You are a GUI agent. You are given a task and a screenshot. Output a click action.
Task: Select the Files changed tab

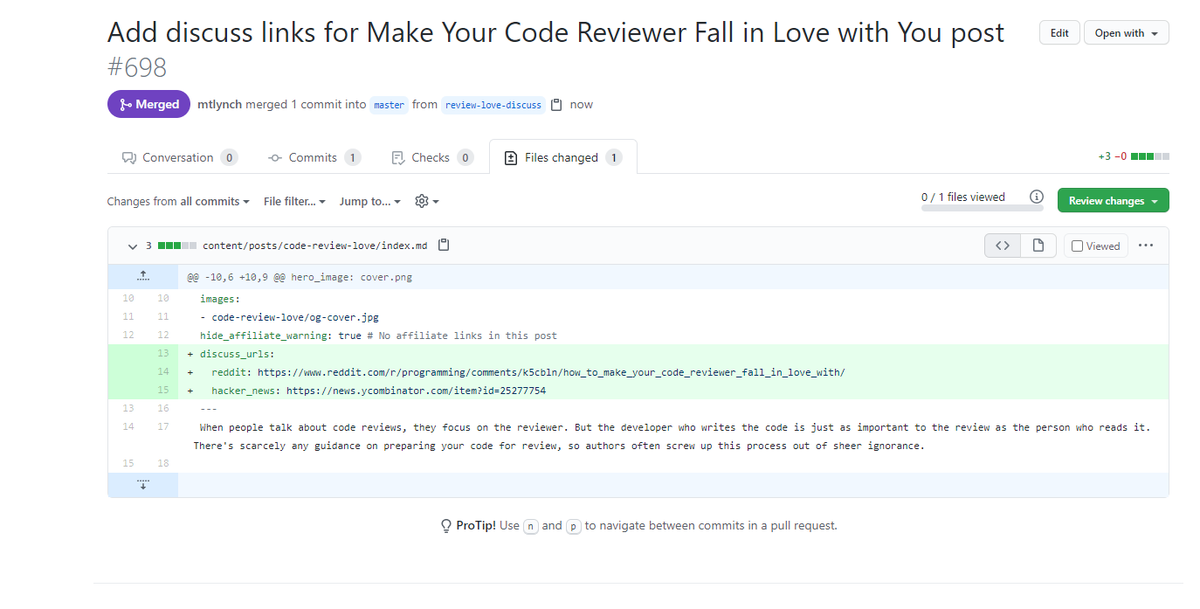563,157
